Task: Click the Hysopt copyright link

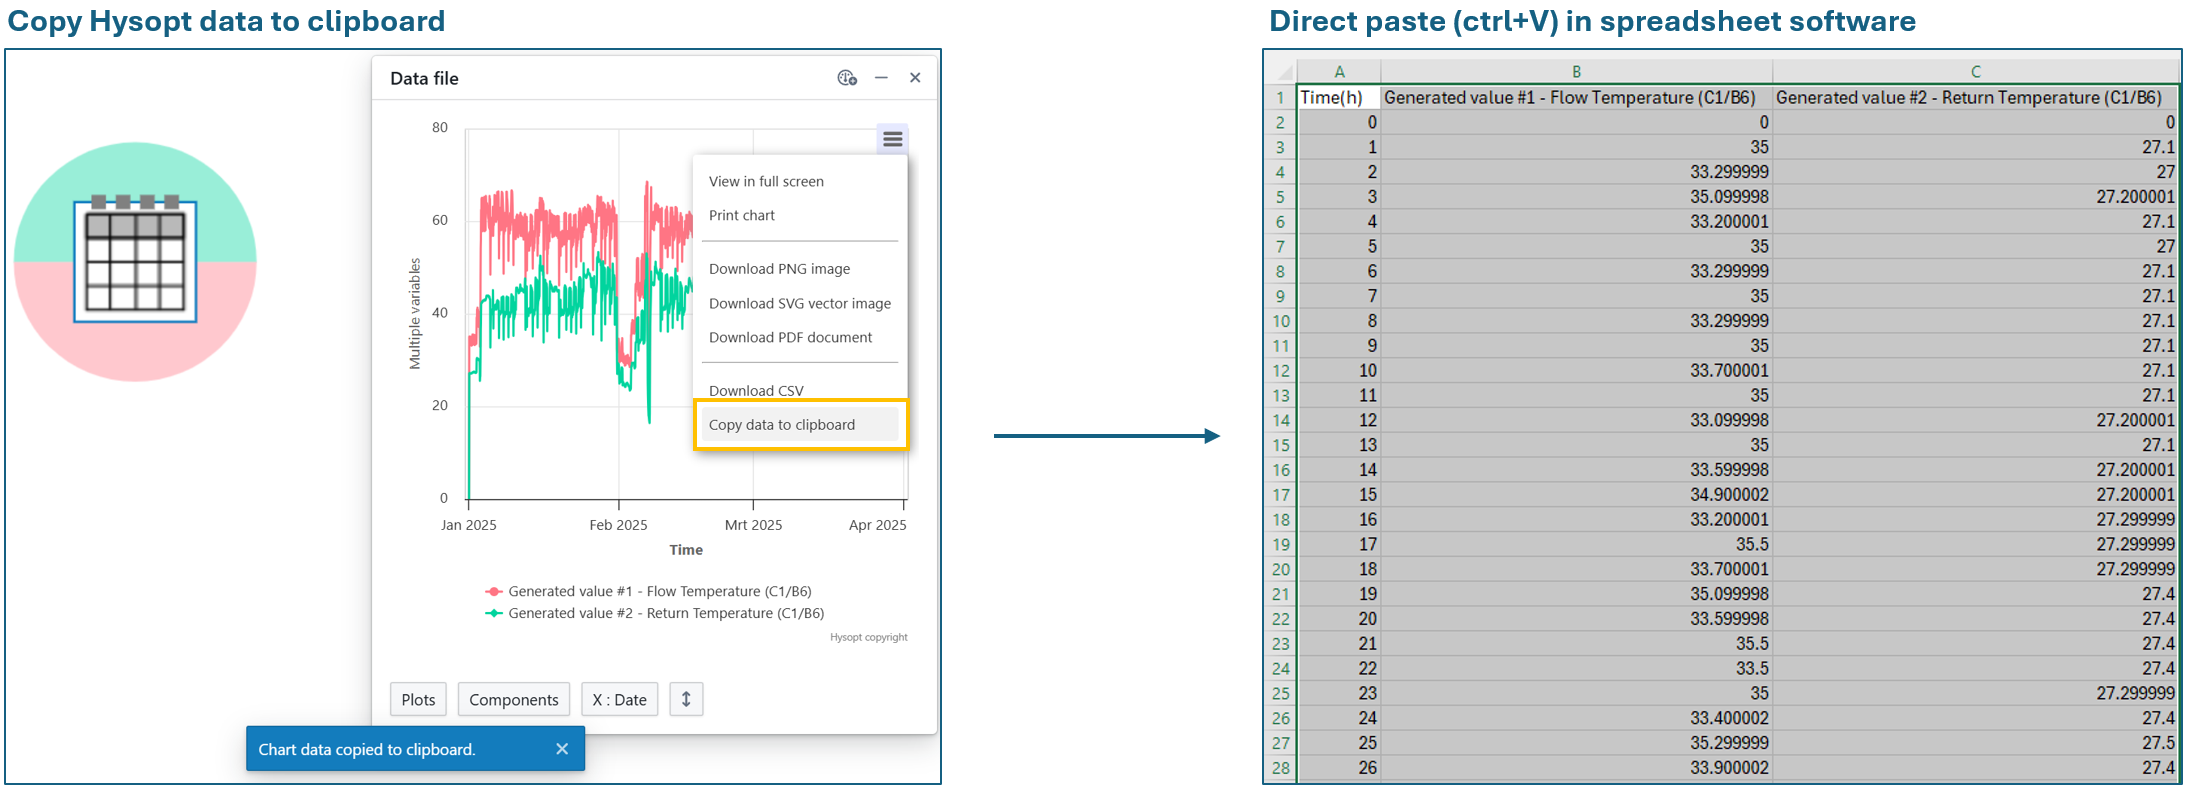Action: click(868, 637)
